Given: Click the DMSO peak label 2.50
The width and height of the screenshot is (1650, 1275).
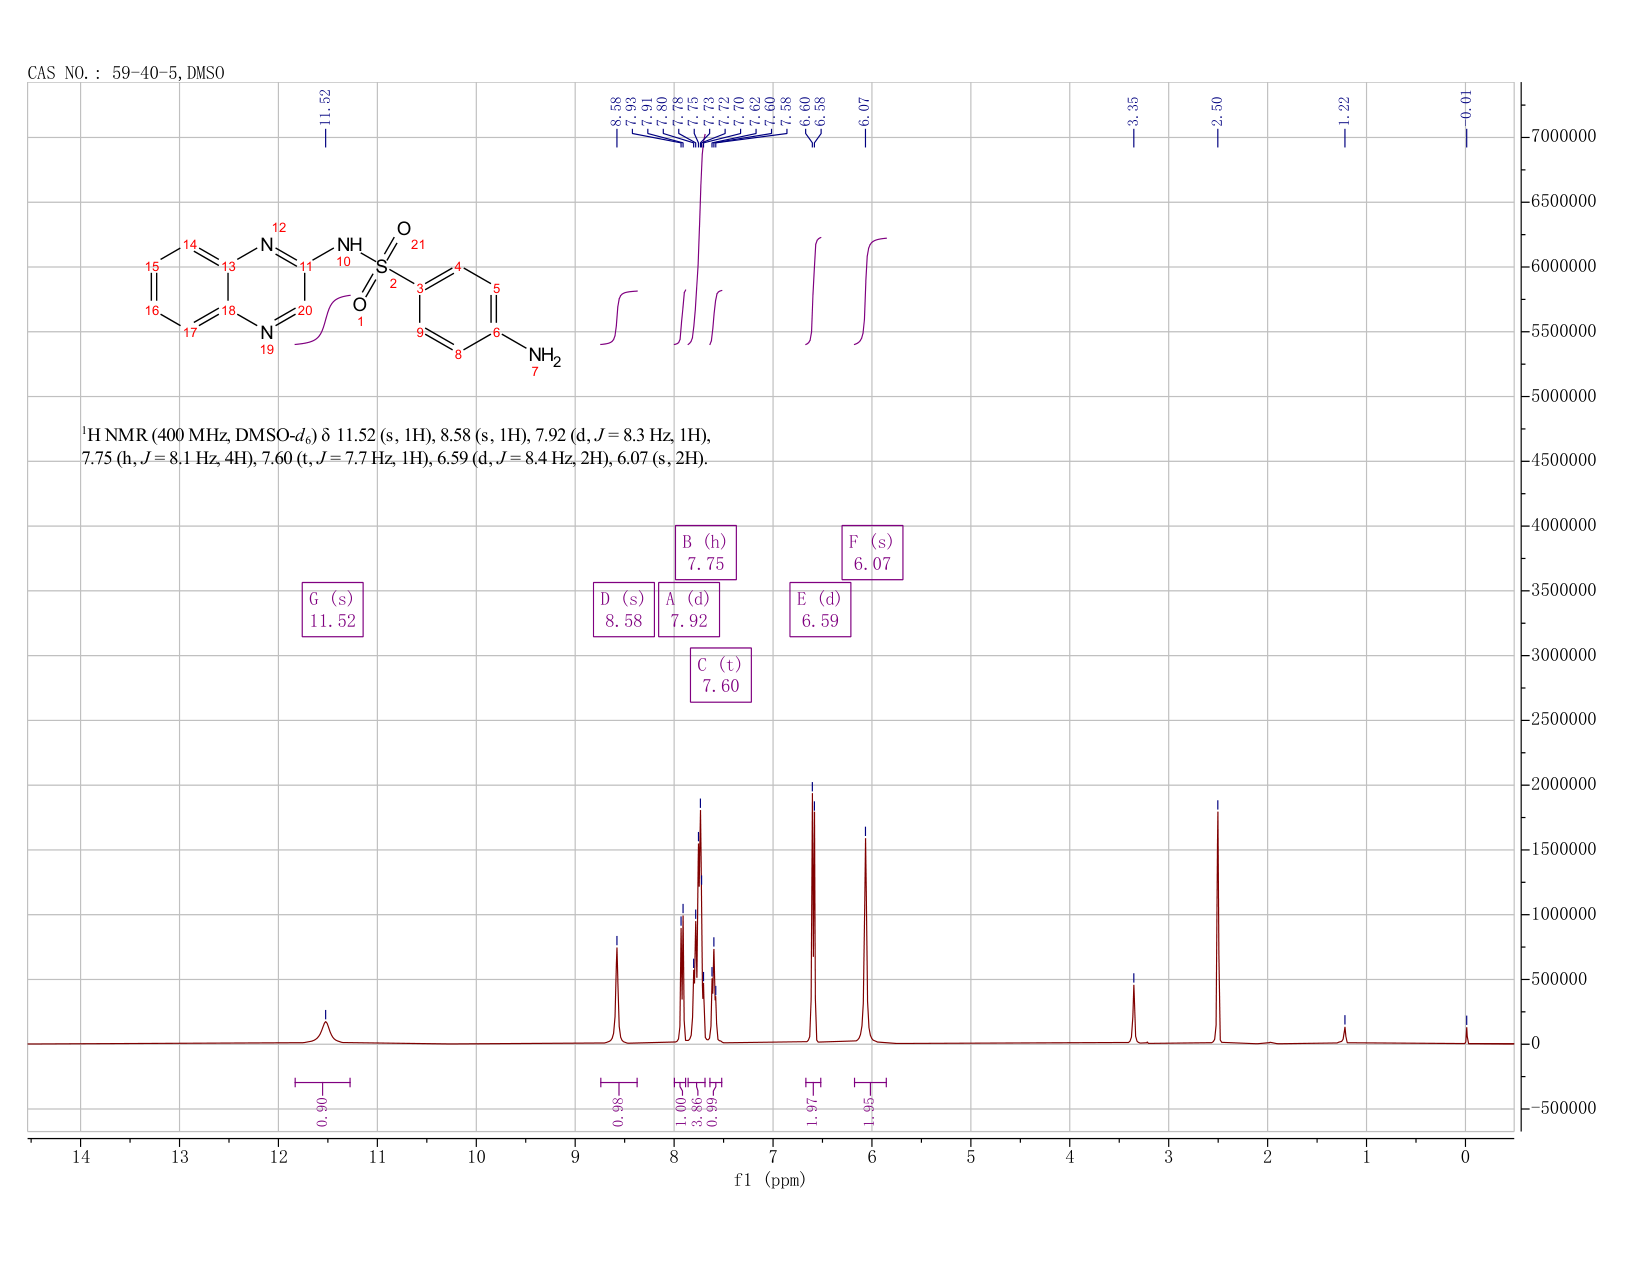Looking at the screenshot, I should [1217, 110].
